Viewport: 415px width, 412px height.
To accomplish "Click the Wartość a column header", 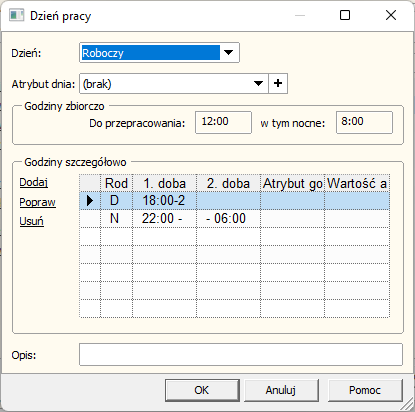I will tap(357, 183).
